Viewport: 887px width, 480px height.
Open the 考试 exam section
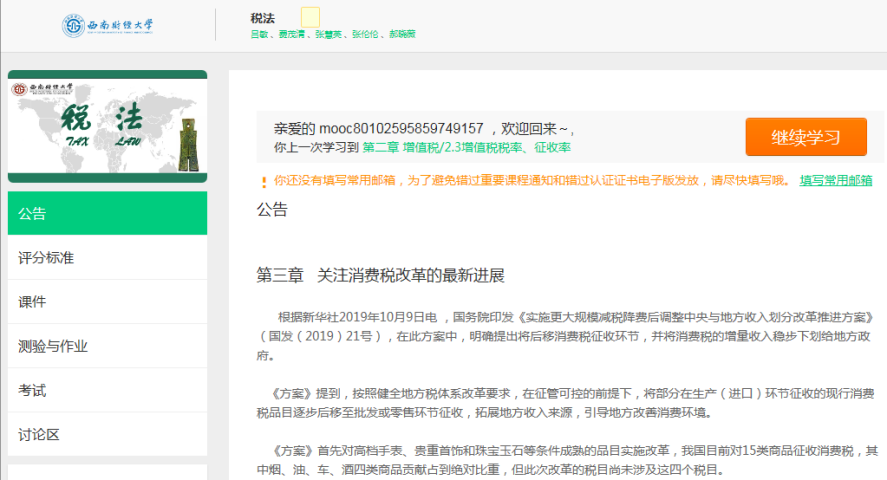coord(107,390)
